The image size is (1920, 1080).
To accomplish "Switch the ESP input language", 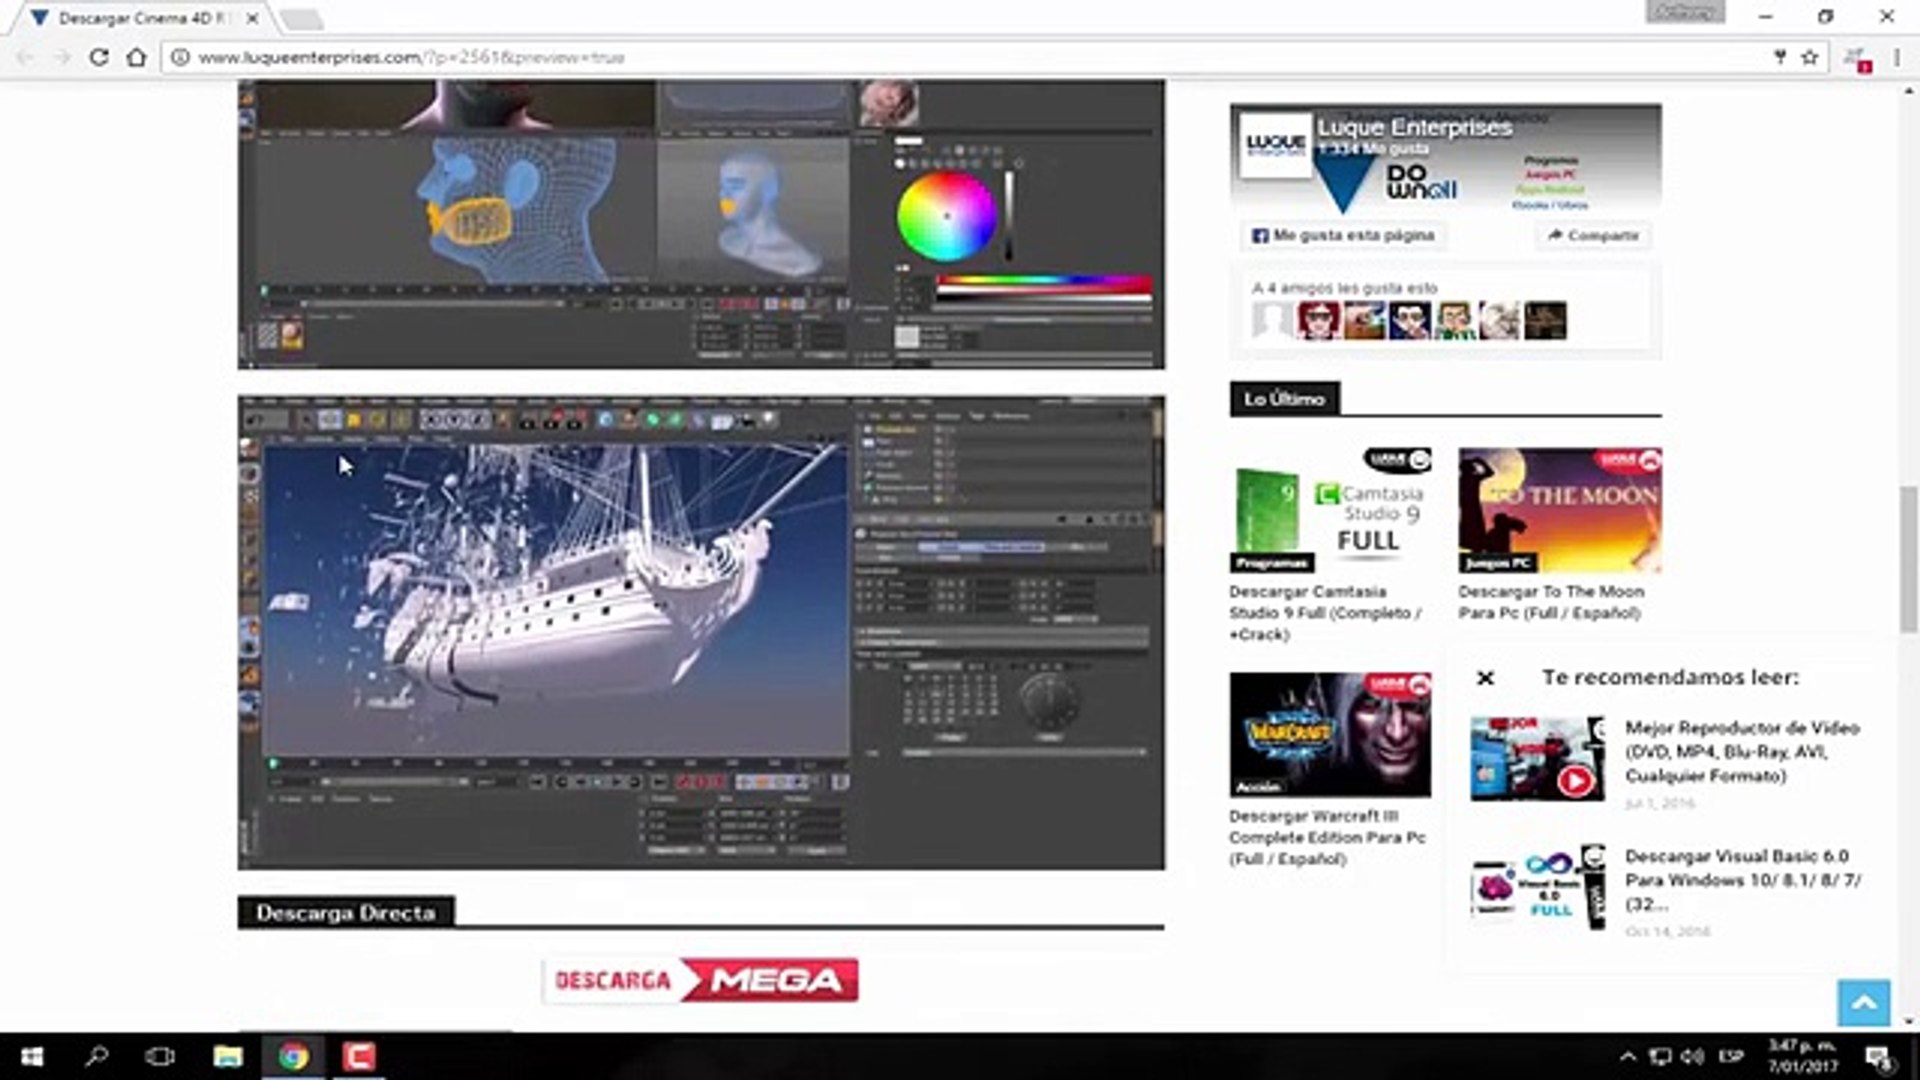I will (1731, 1056).
